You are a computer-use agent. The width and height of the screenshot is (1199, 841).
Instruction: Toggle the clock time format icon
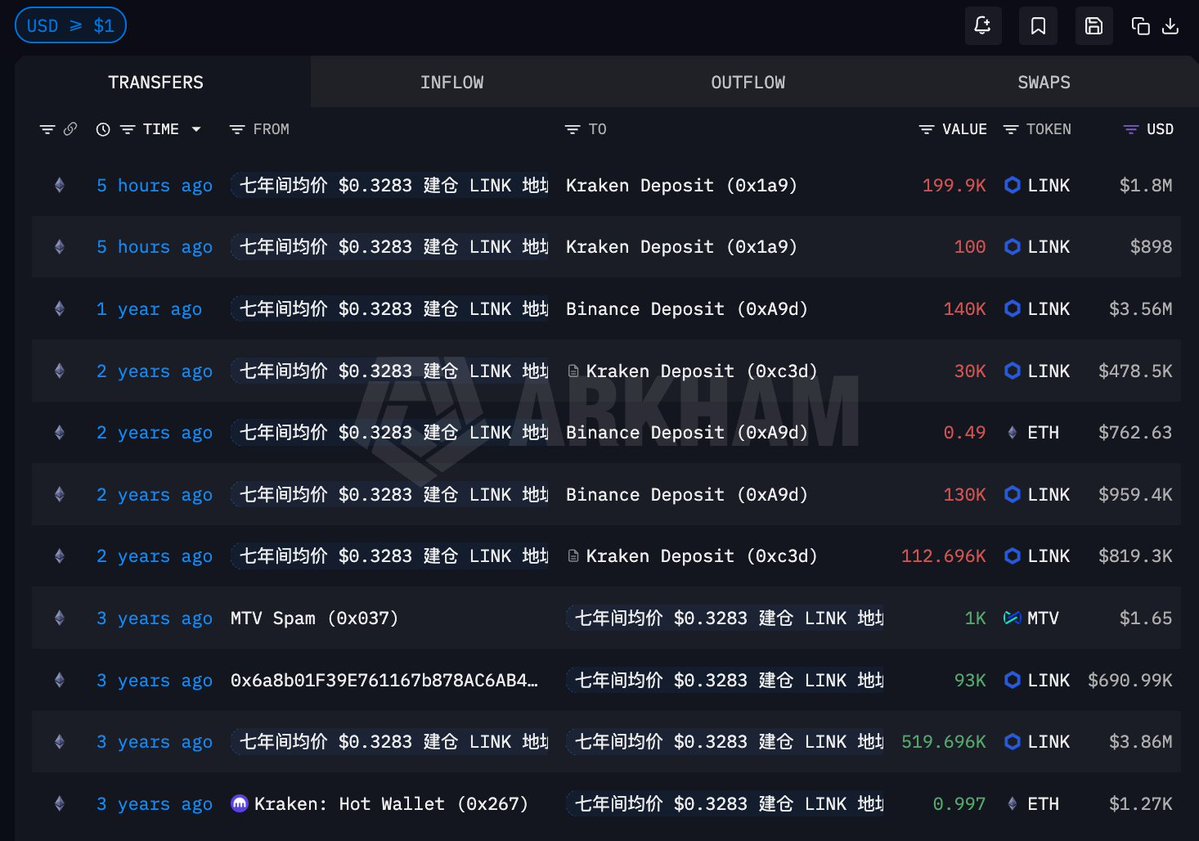(x=103, y=129)
